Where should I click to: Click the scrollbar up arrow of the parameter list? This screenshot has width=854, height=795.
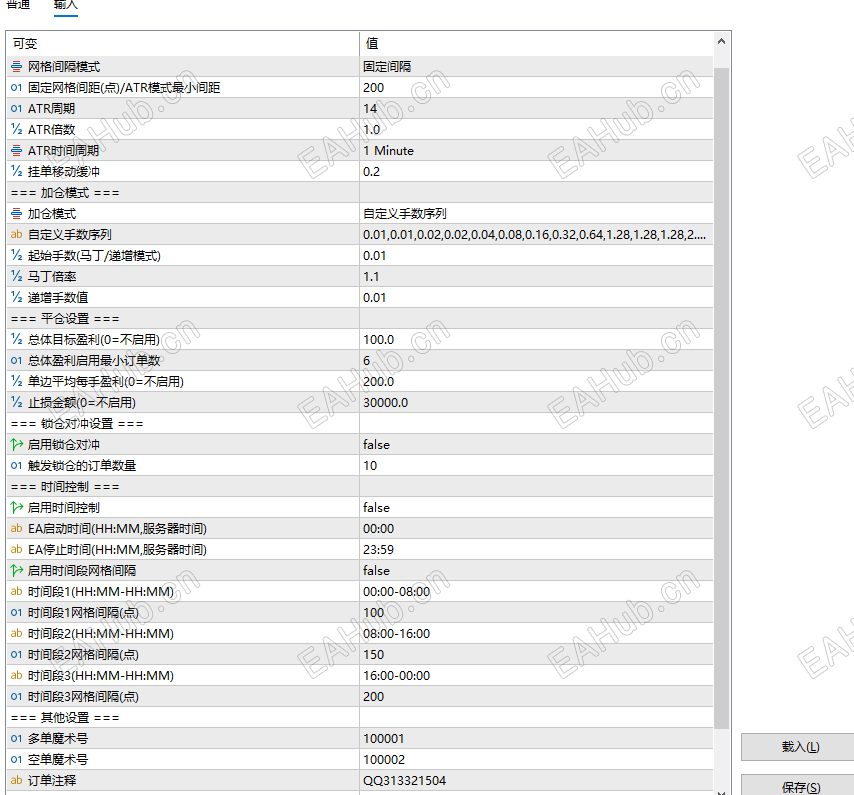(722, 41)
